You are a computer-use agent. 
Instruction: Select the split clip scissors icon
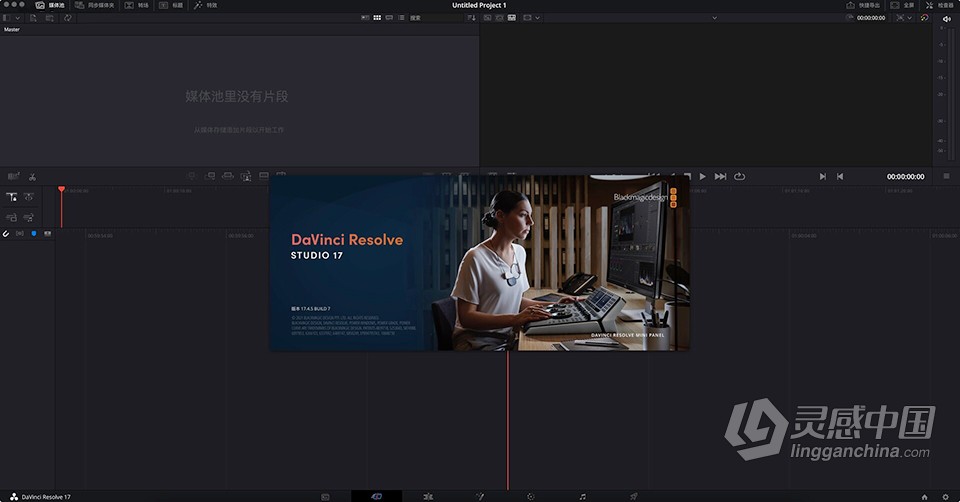32,177
